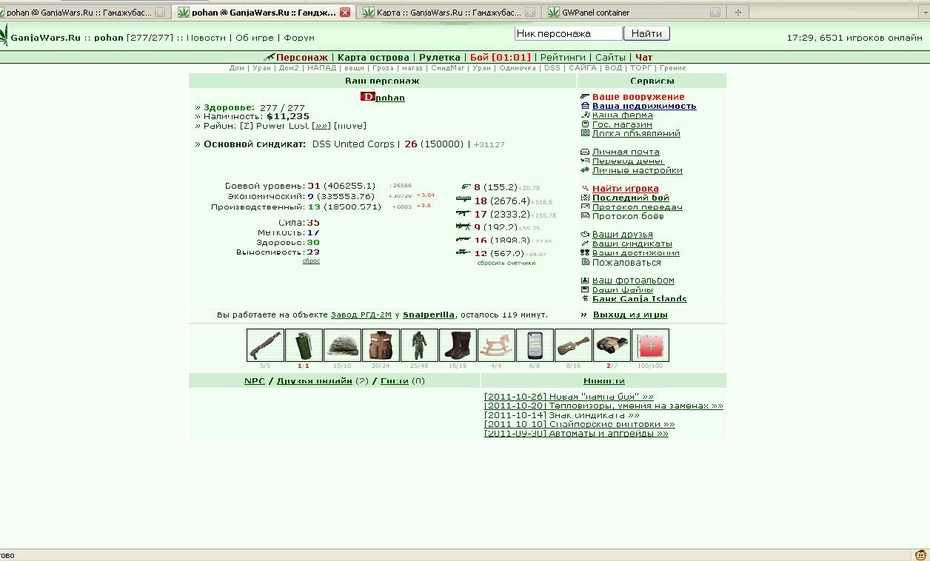Image resolution: width=930 pixels, height=561 pixels.
Task: Open the Форум link in the header
Action: click(x=299, y=37)
